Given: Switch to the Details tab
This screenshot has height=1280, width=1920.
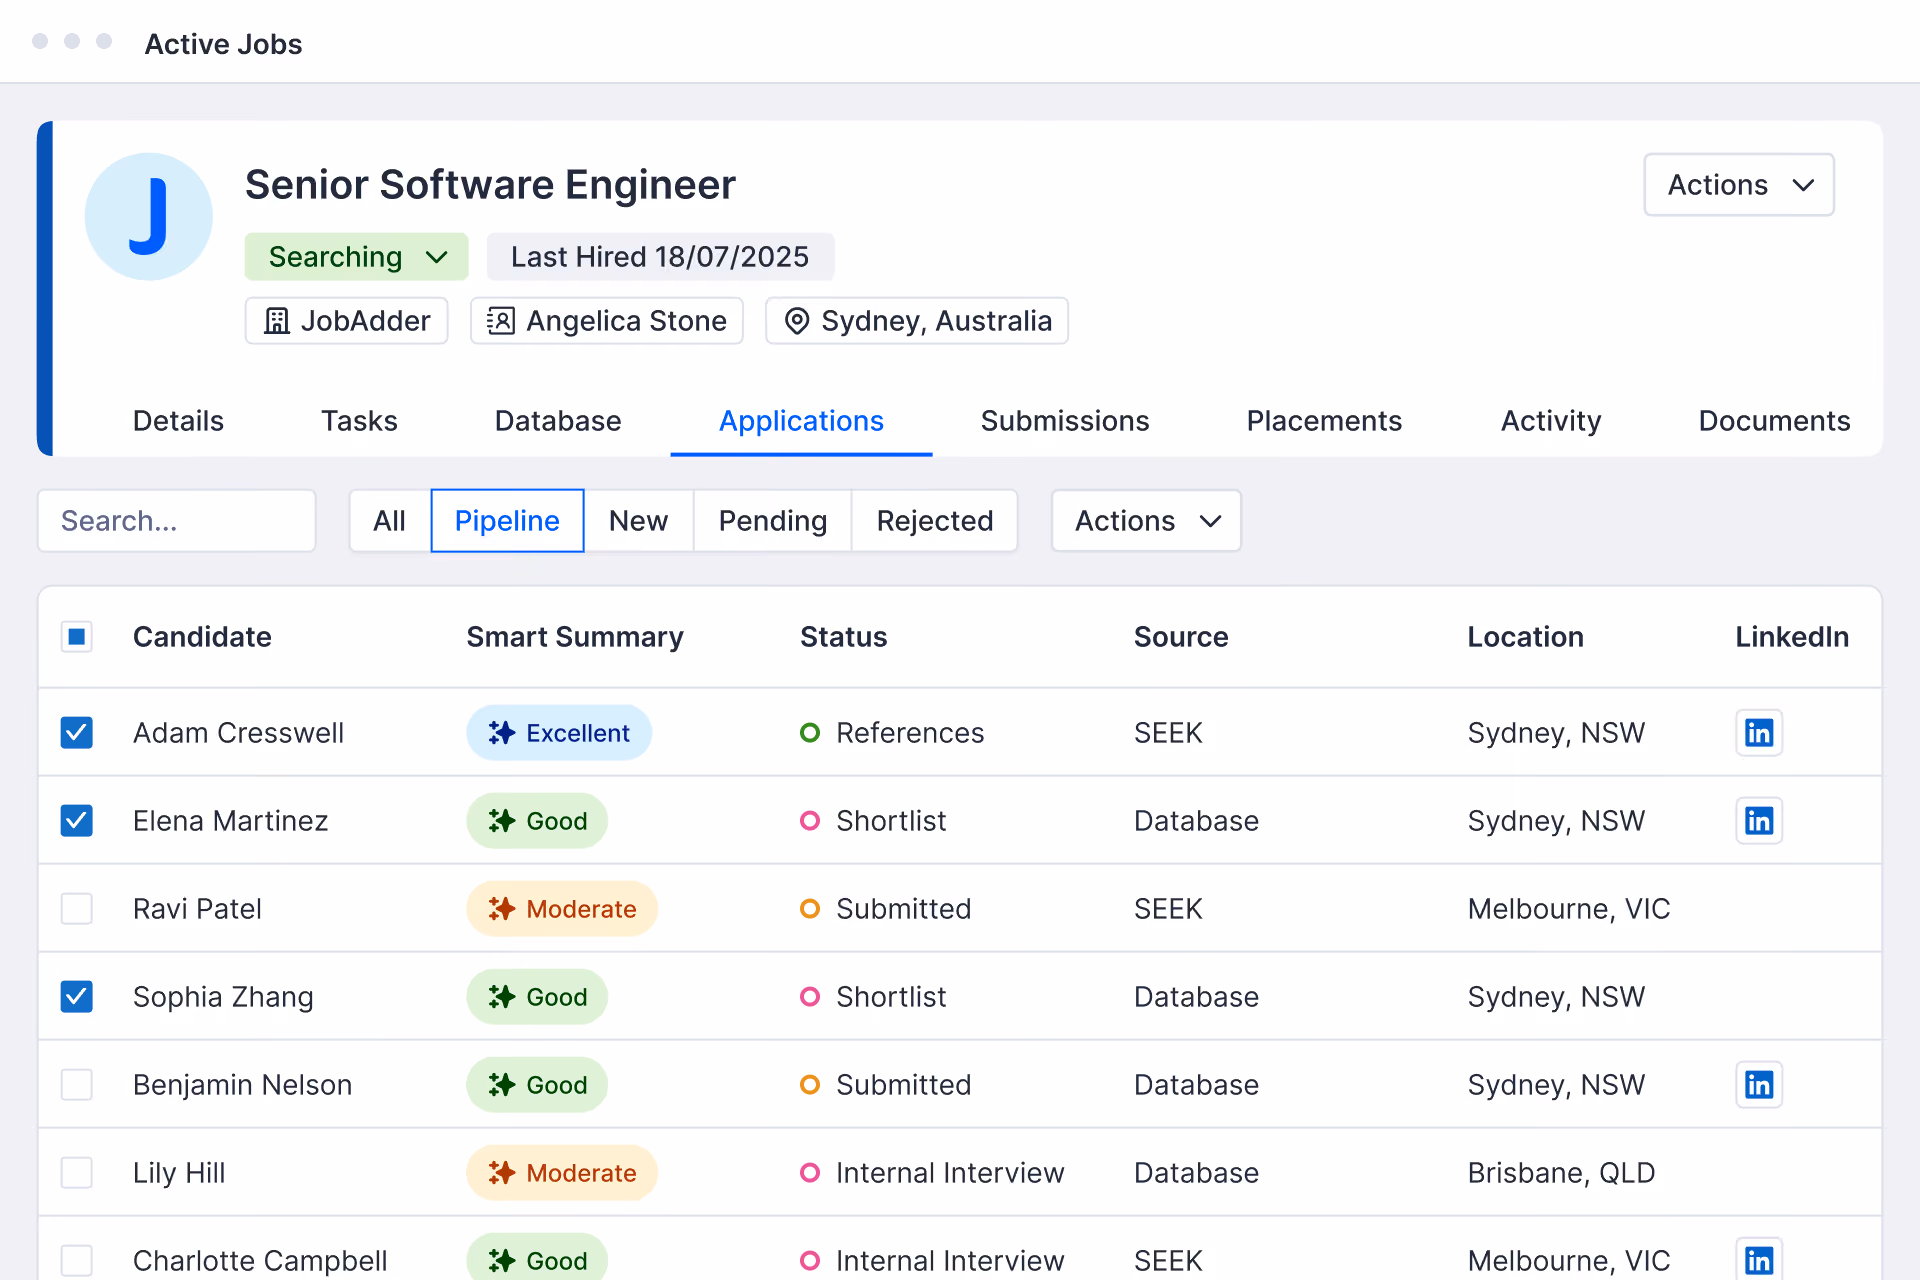Looking at the screenshot, I should (x=178, y=421).
